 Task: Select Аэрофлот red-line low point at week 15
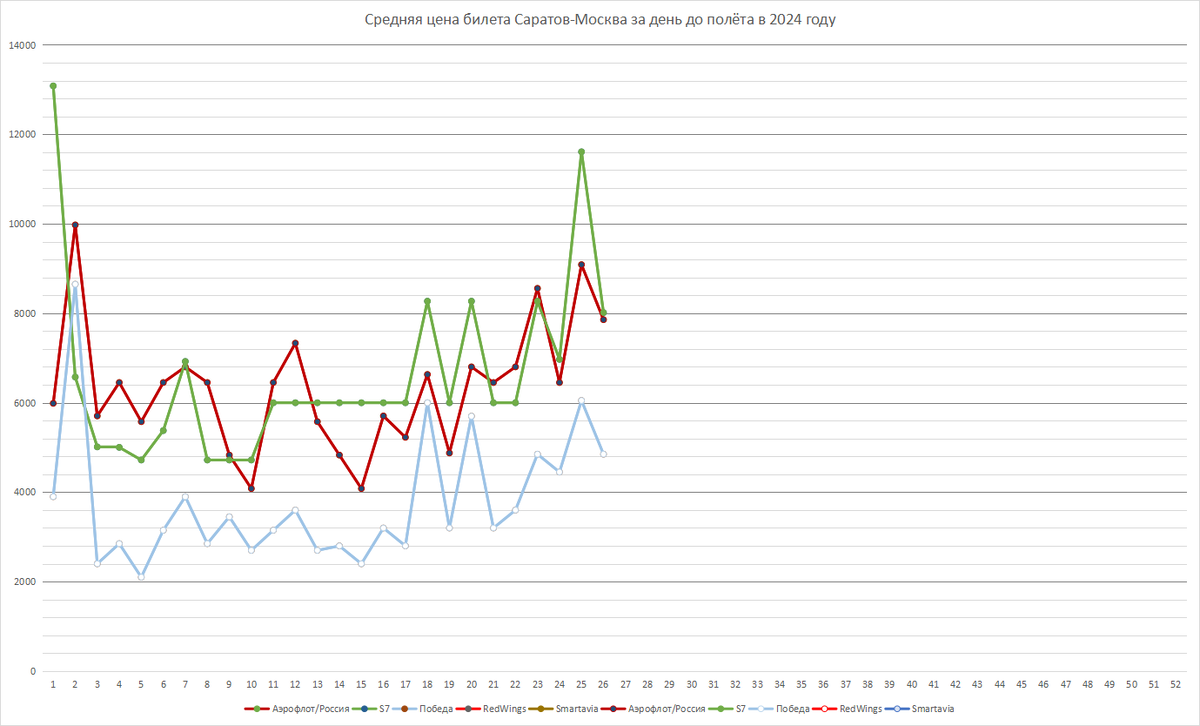coord(361,488)
